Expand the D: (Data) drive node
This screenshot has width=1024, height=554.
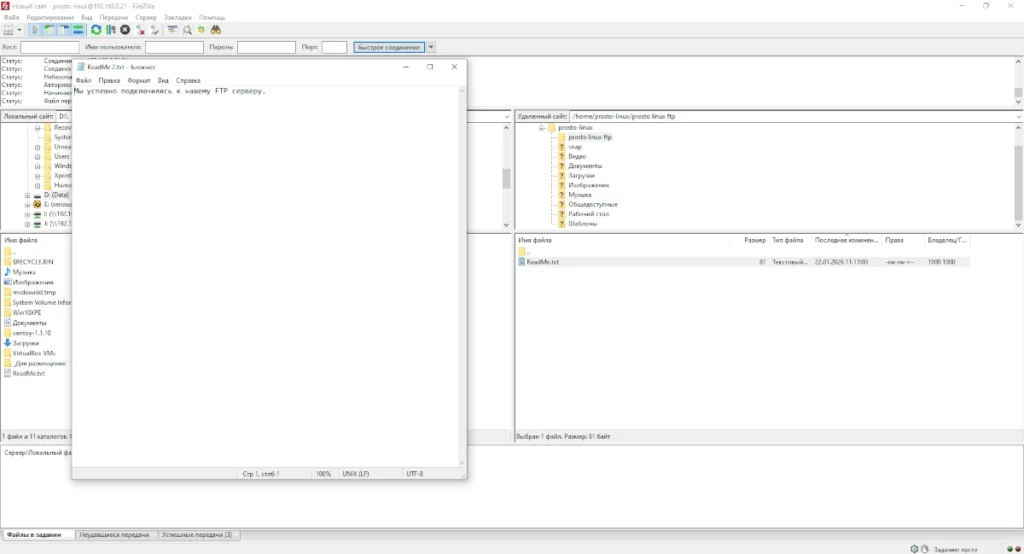[27, 195]
